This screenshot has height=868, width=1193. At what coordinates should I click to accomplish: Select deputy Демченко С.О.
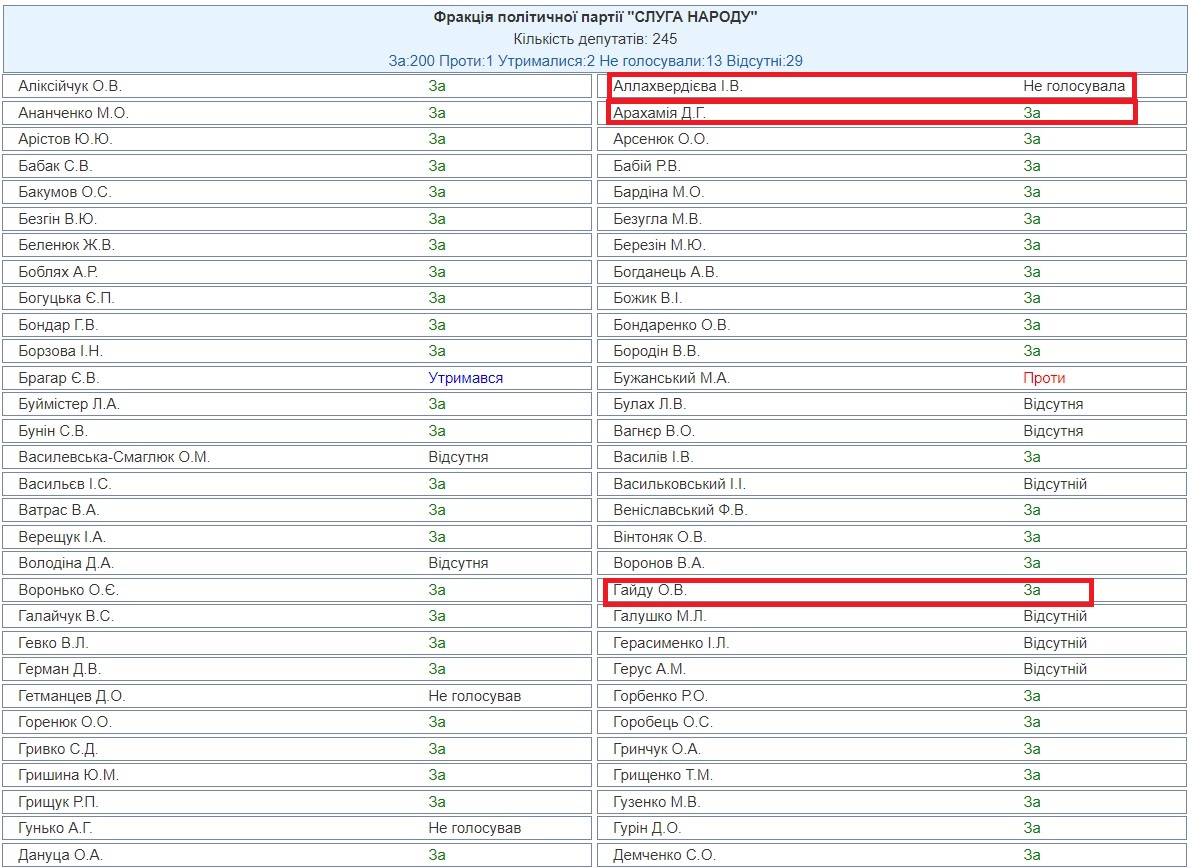click(x=662, y=855)
